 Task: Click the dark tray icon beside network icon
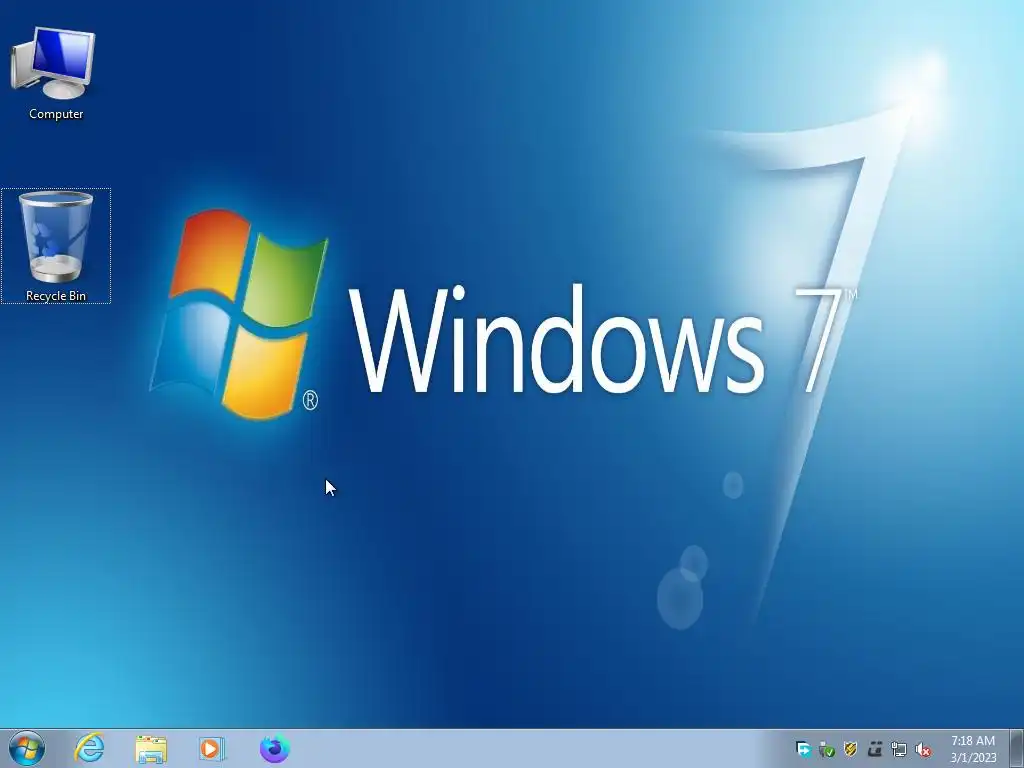coord(874,749)
